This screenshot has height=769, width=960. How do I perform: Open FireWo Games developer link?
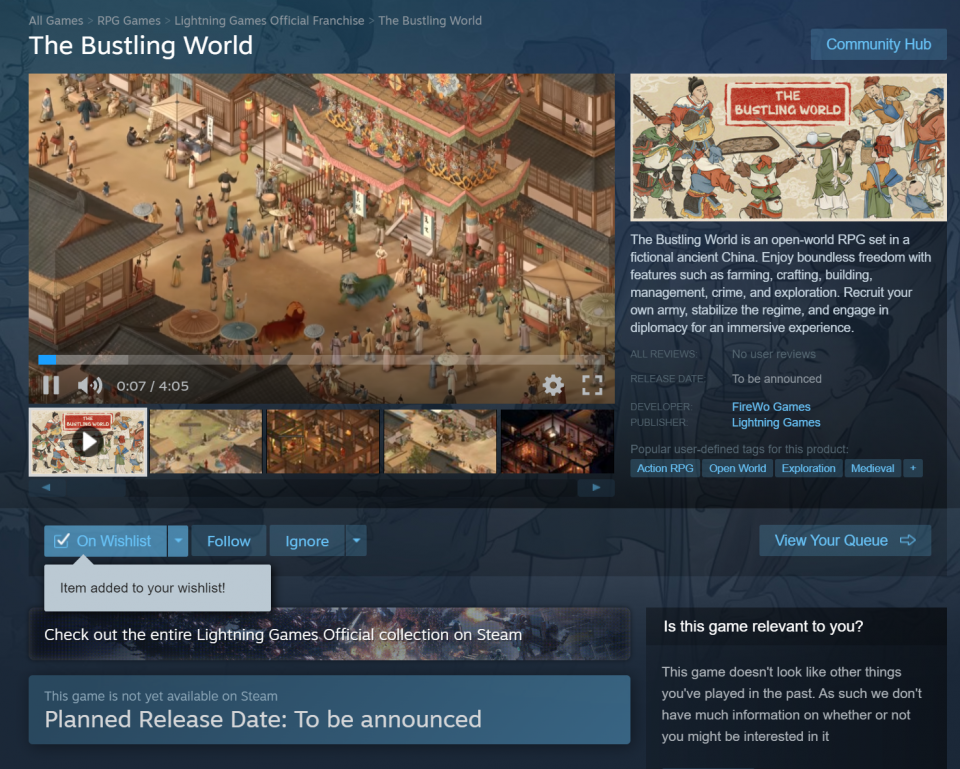pos(771,407)
